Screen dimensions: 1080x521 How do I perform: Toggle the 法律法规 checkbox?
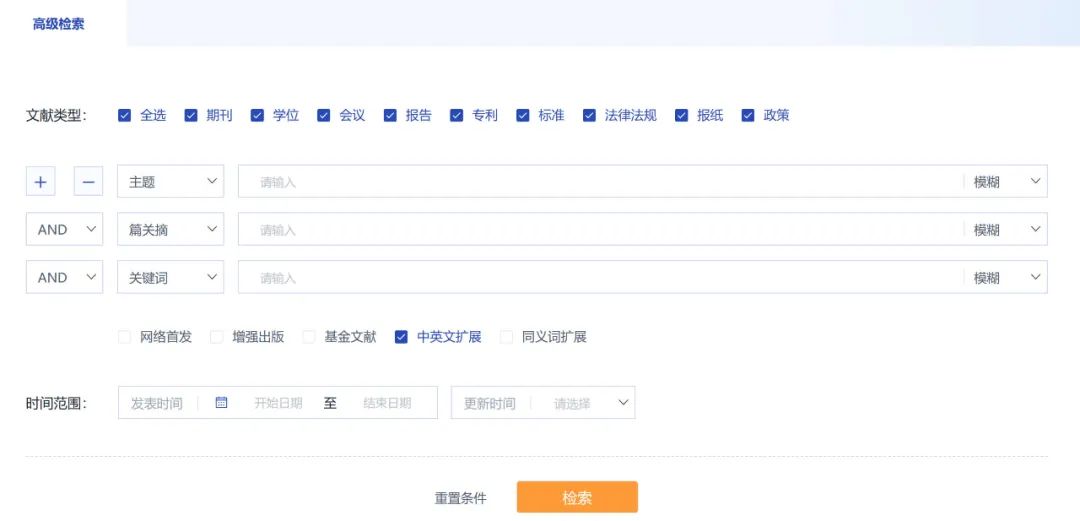(590, 115)
